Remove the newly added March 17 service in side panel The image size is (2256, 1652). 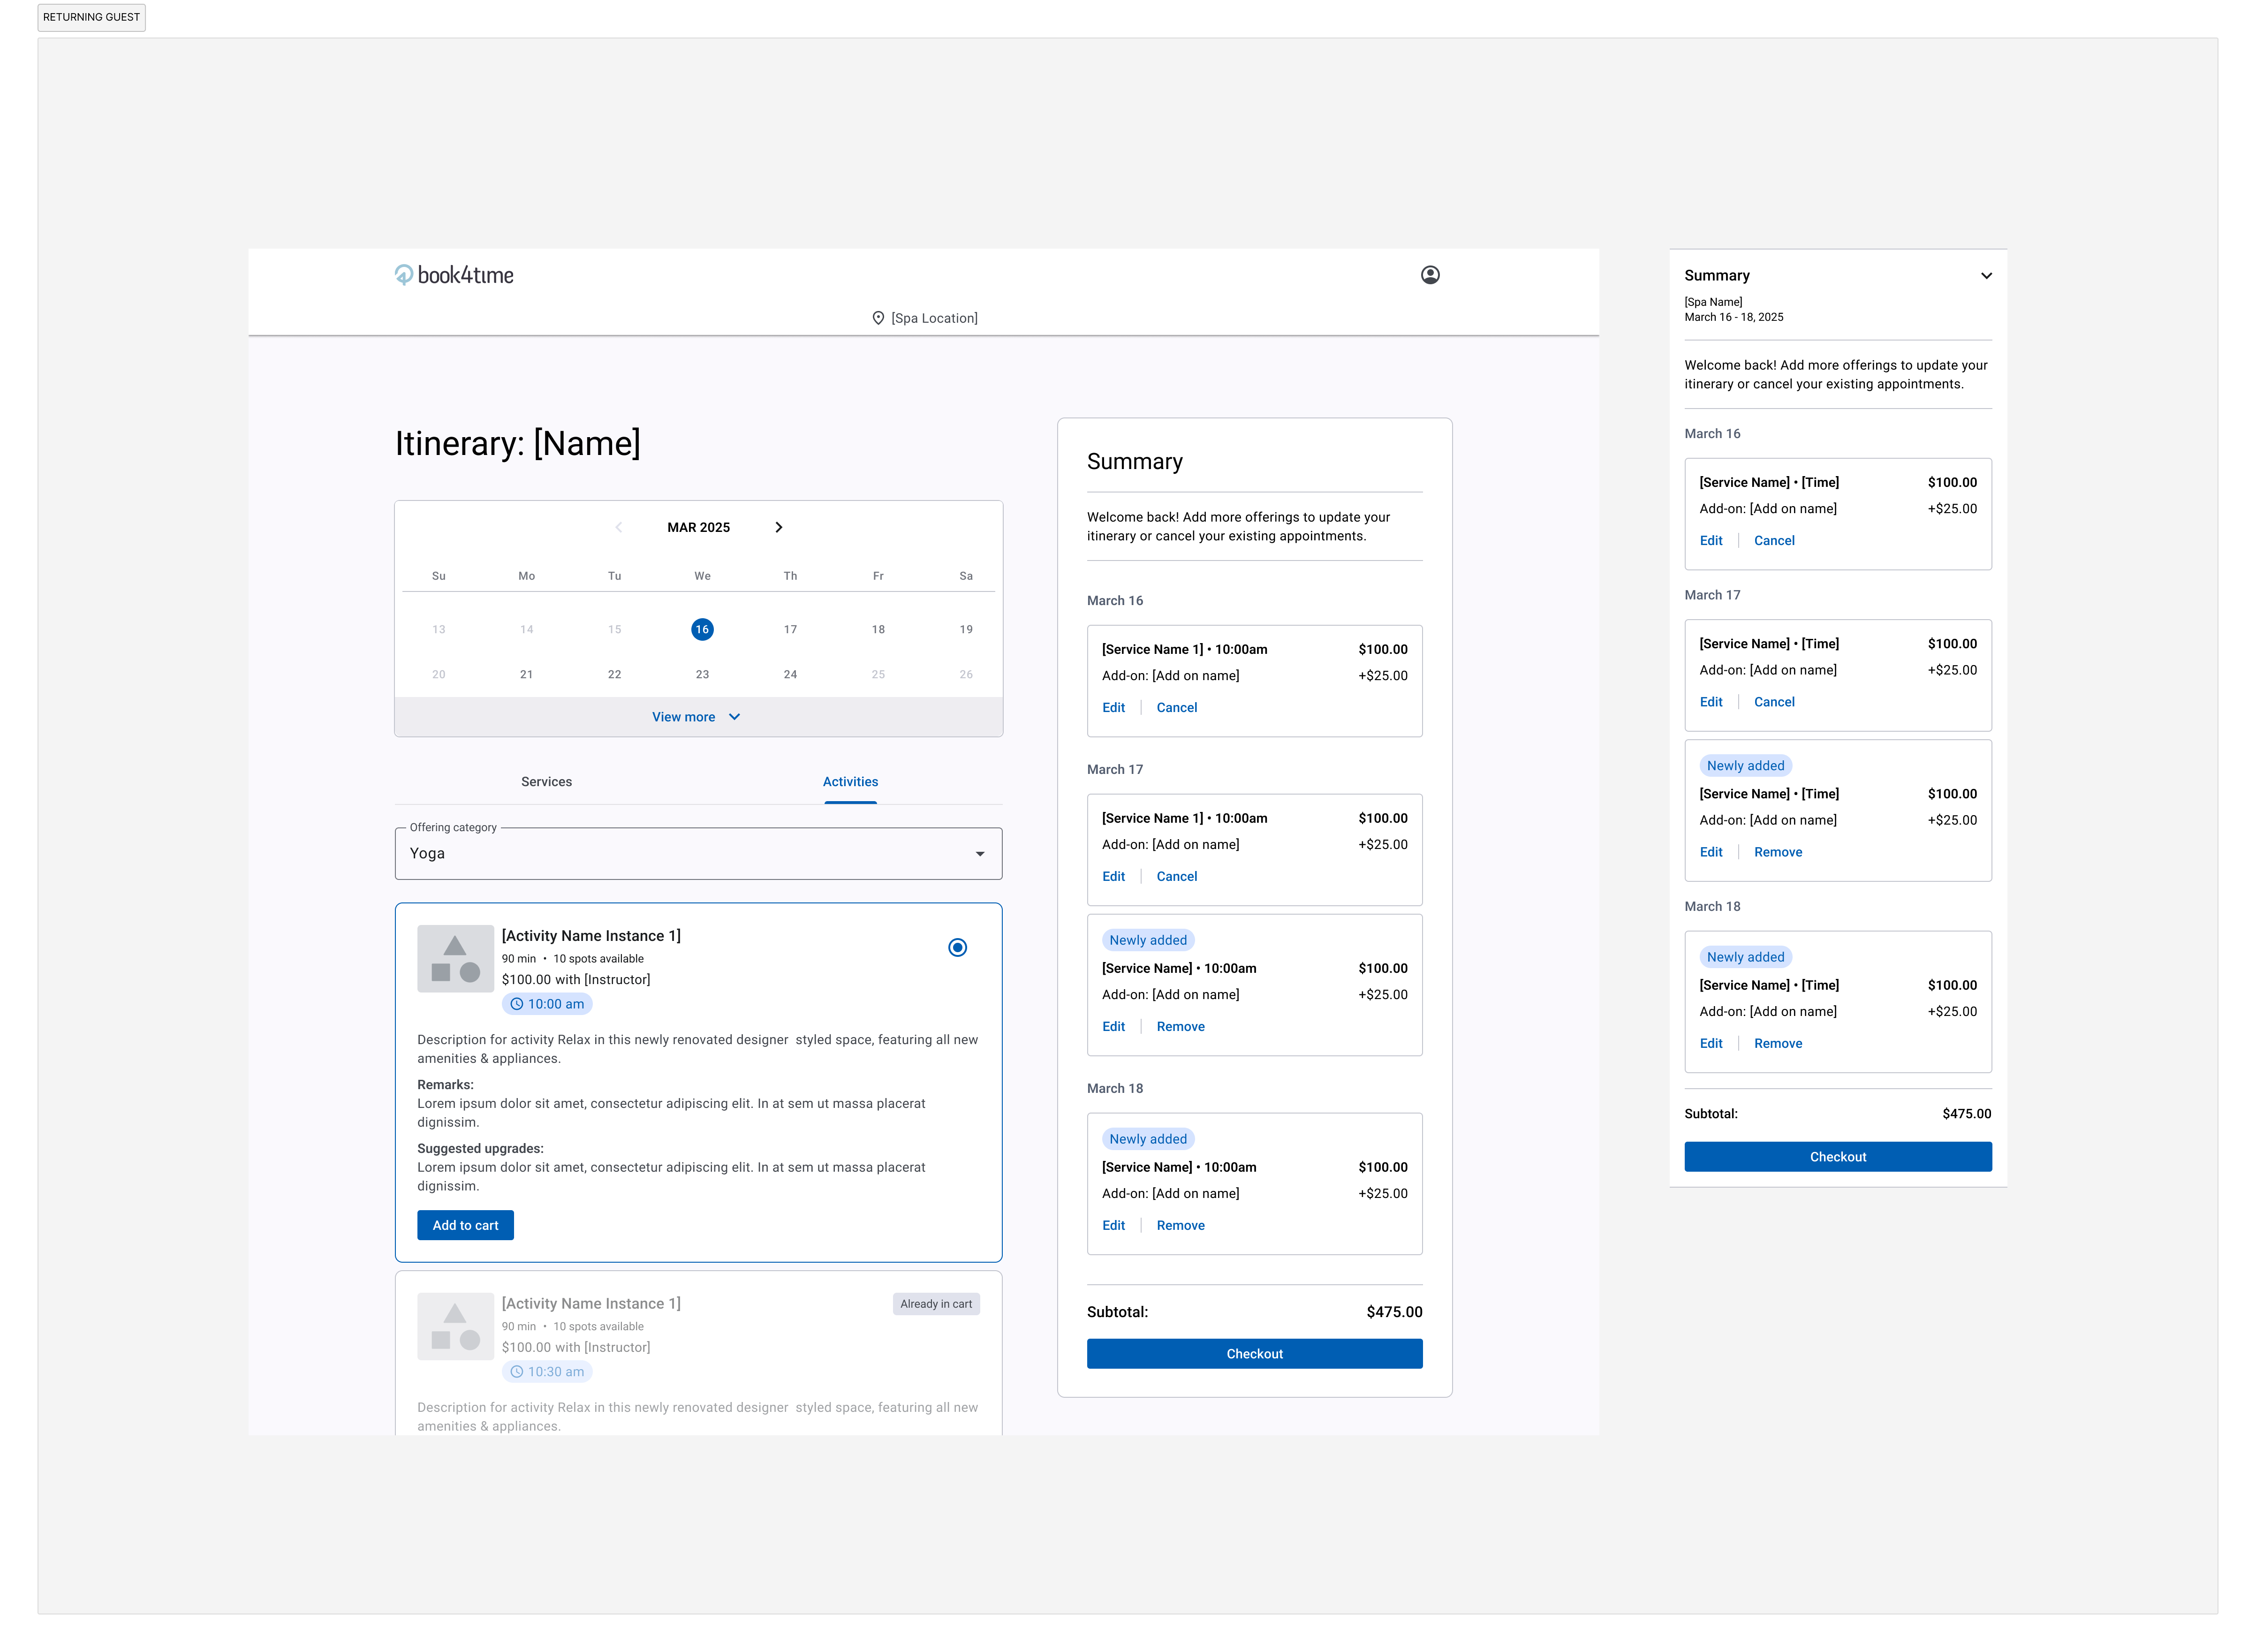coord(1778,852)
